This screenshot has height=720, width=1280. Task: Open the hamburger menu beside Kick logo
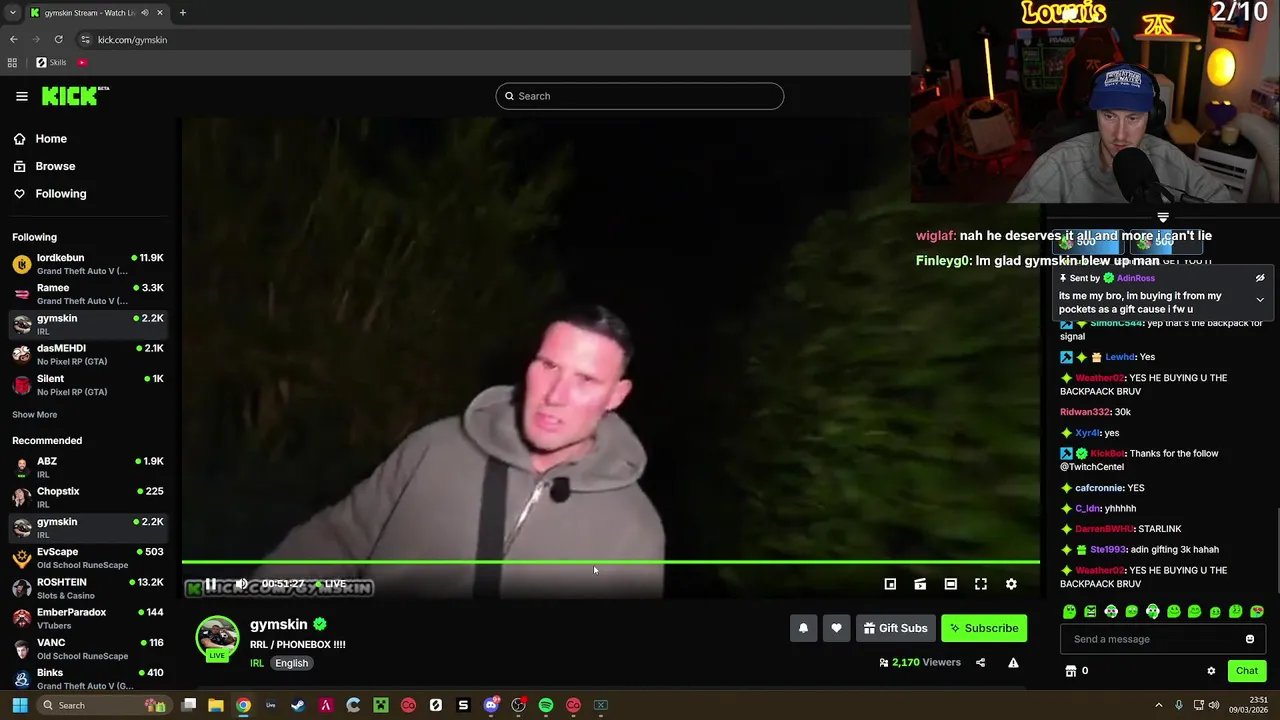[22, 96]
